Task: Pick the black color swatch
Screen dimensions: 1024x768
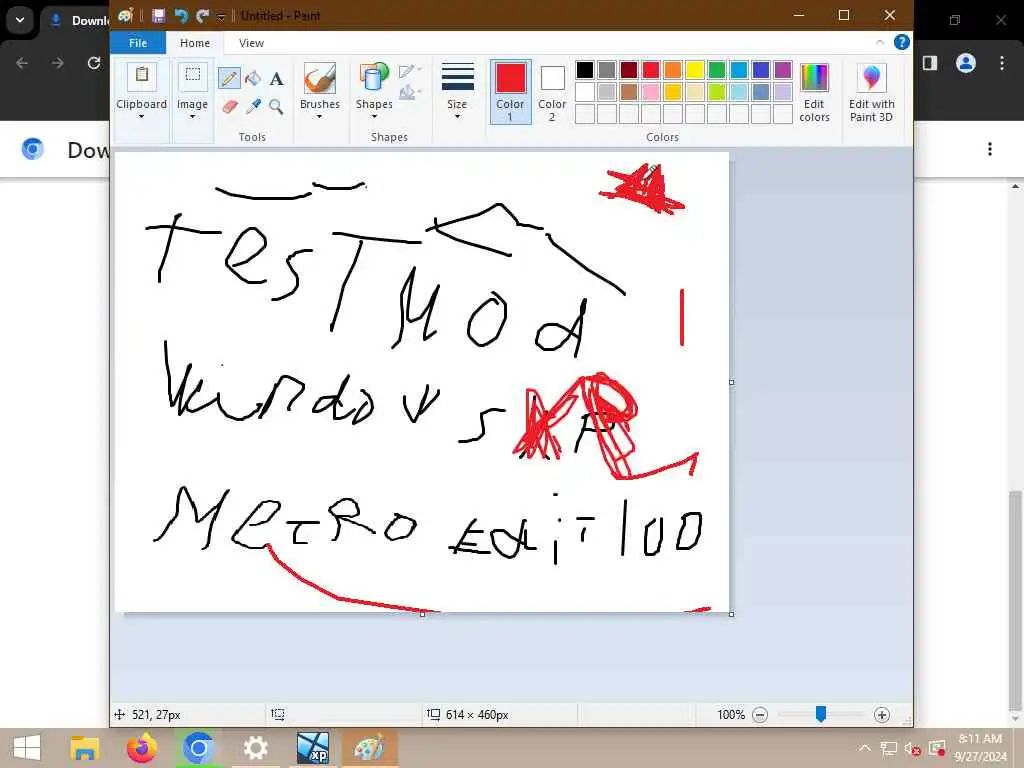Action: click(x=585, y=70)
